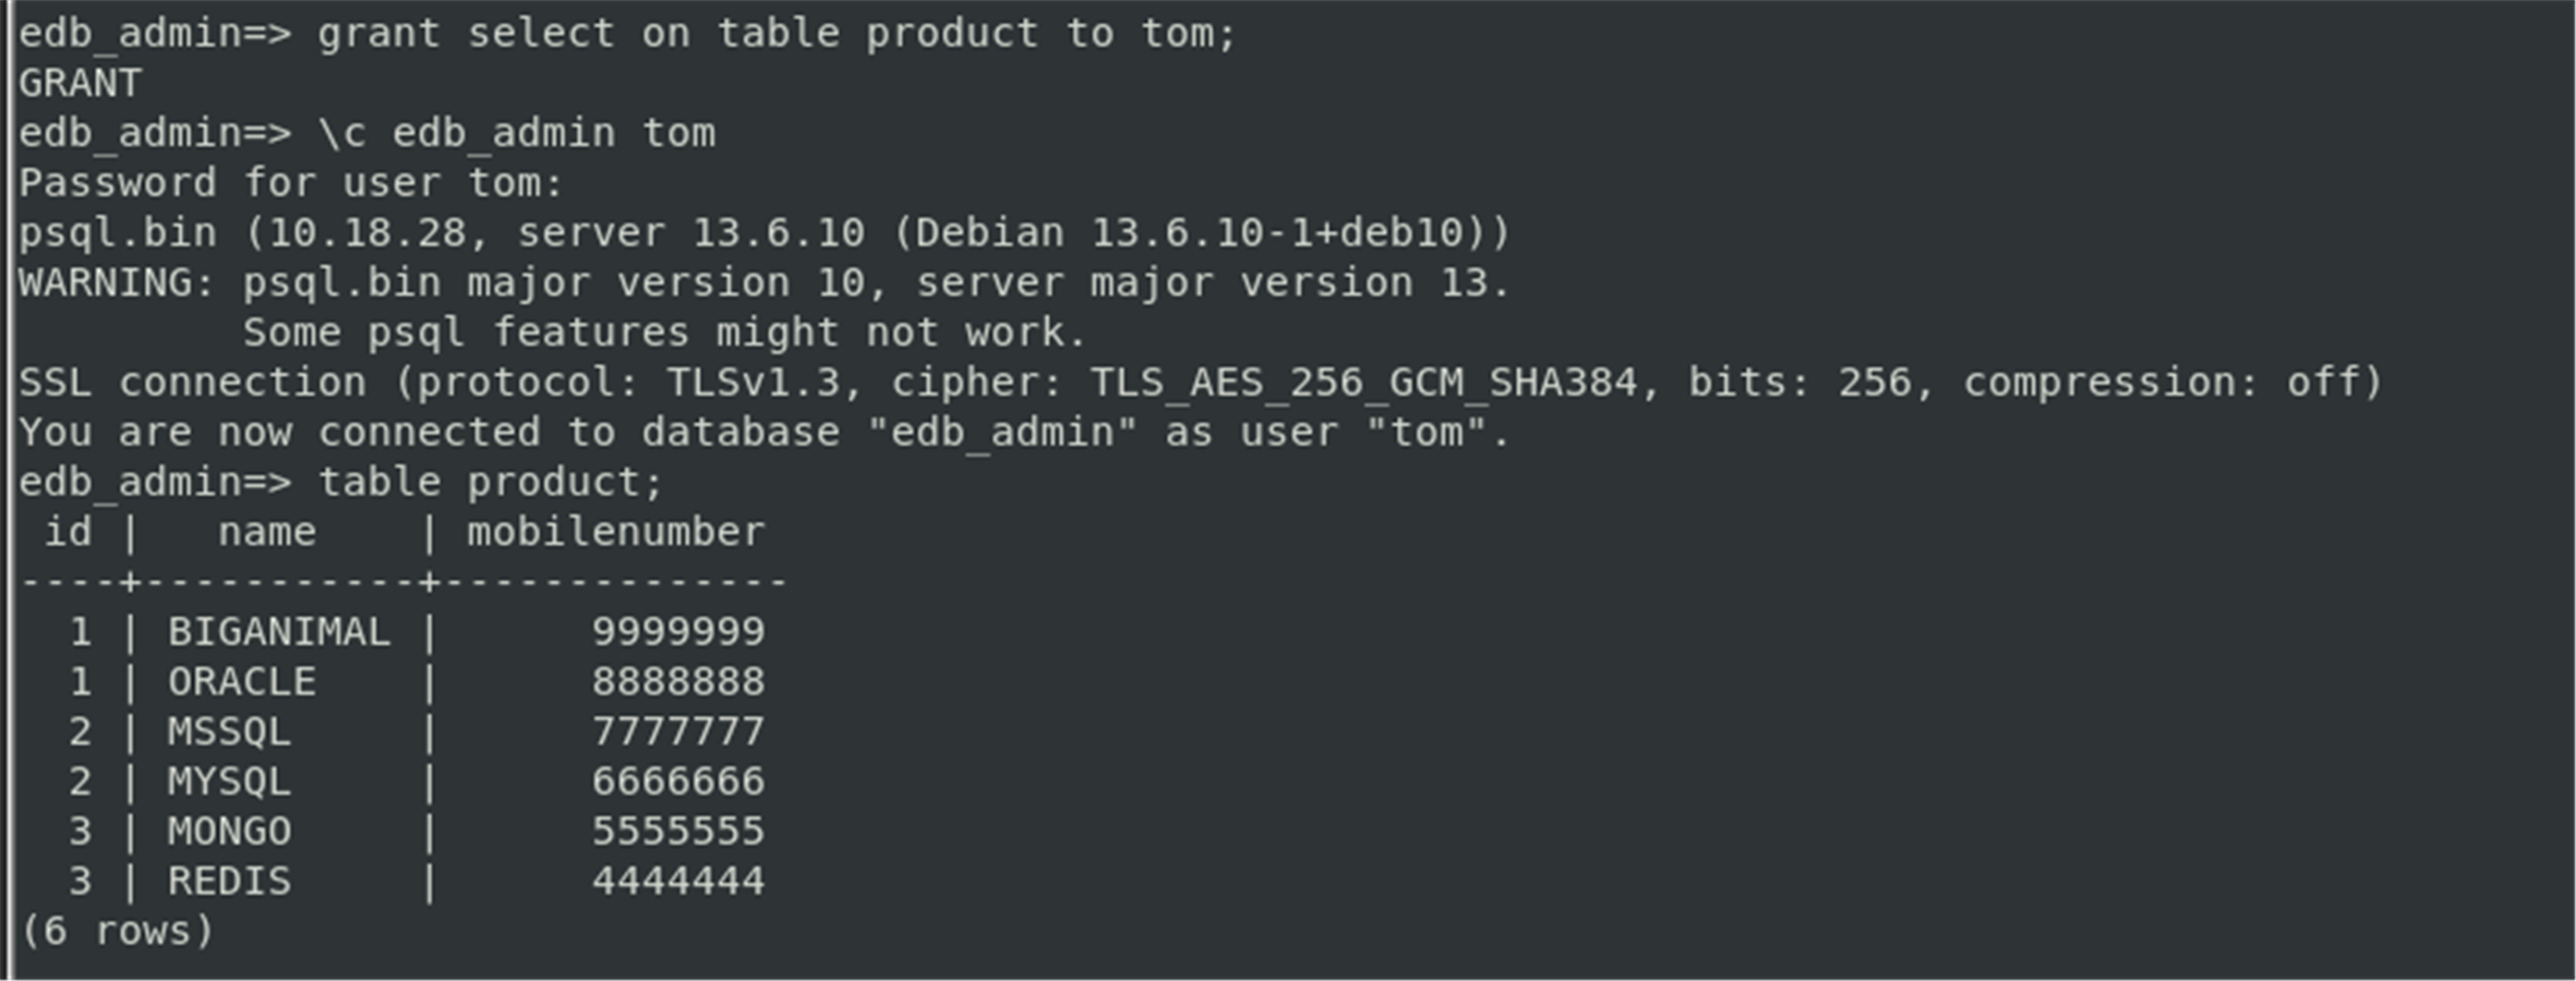The height and width of the screenshot is (981, 2576).
Task: Click the 'mobilenumber' column header
Action: 616,532
